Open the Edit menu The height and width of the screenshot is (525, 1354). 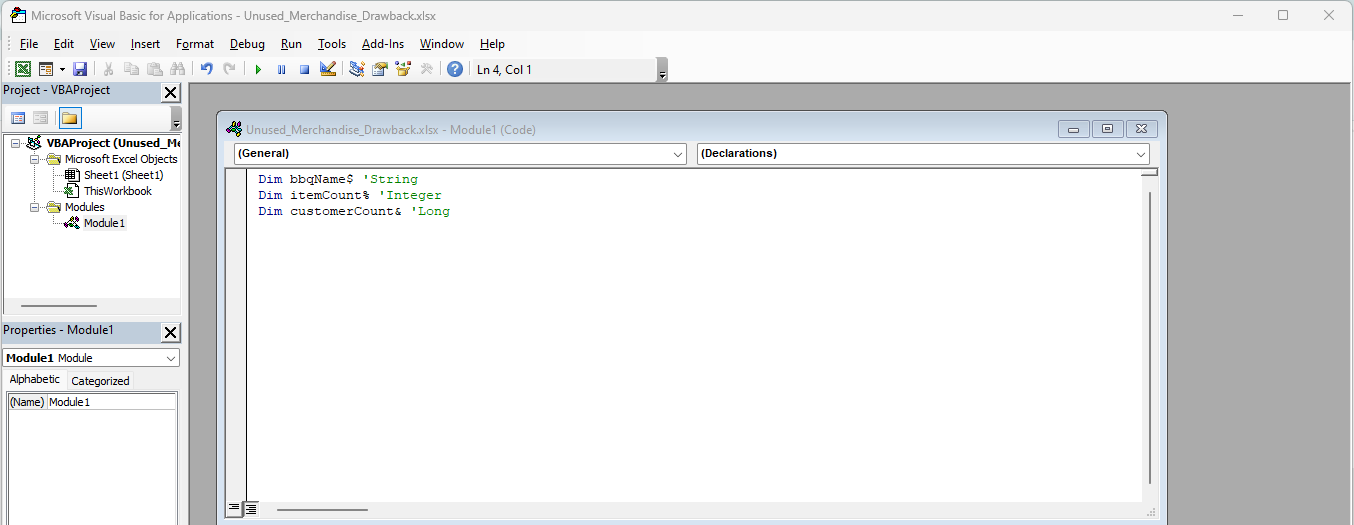[x=64, y=44]
